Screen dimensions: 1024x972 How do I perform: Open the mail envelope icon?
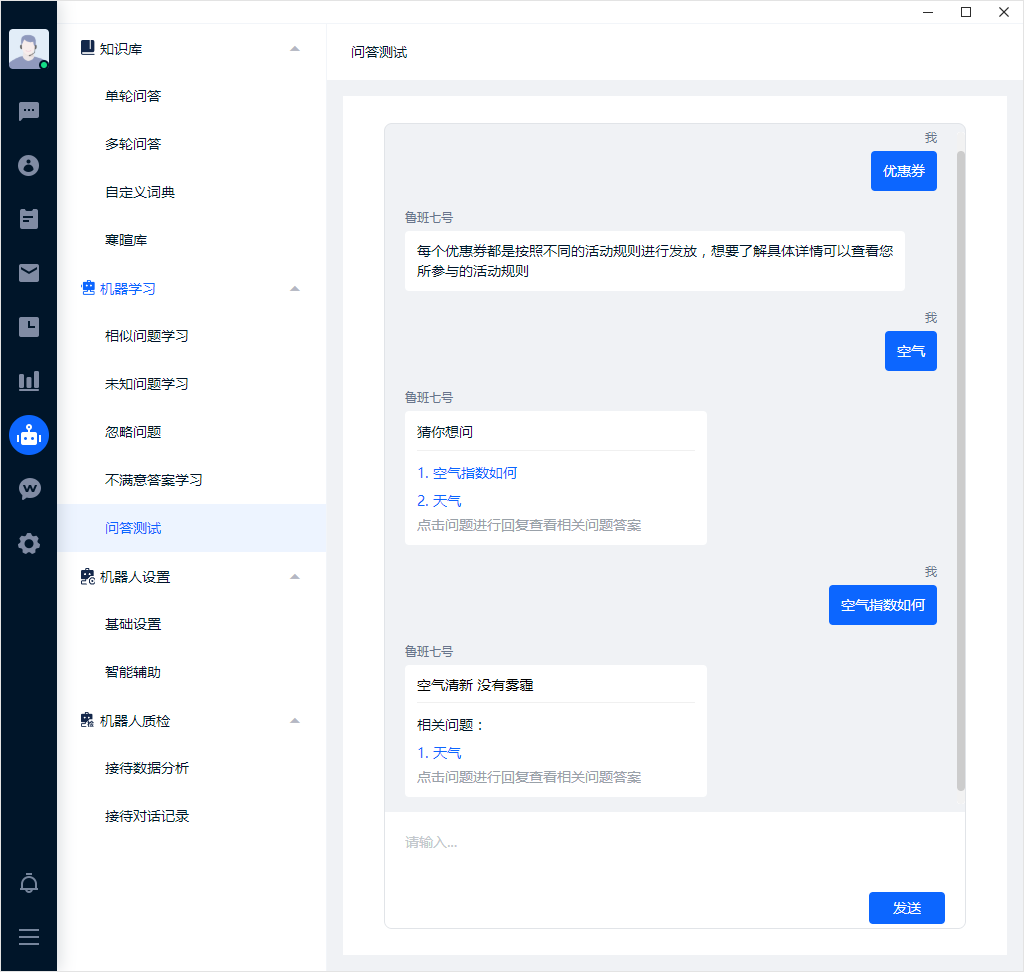29,273
